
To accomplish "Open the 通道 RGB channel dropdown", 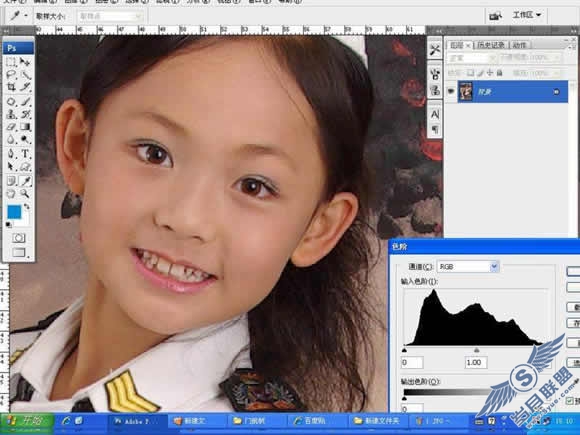I will click(468, 266).
